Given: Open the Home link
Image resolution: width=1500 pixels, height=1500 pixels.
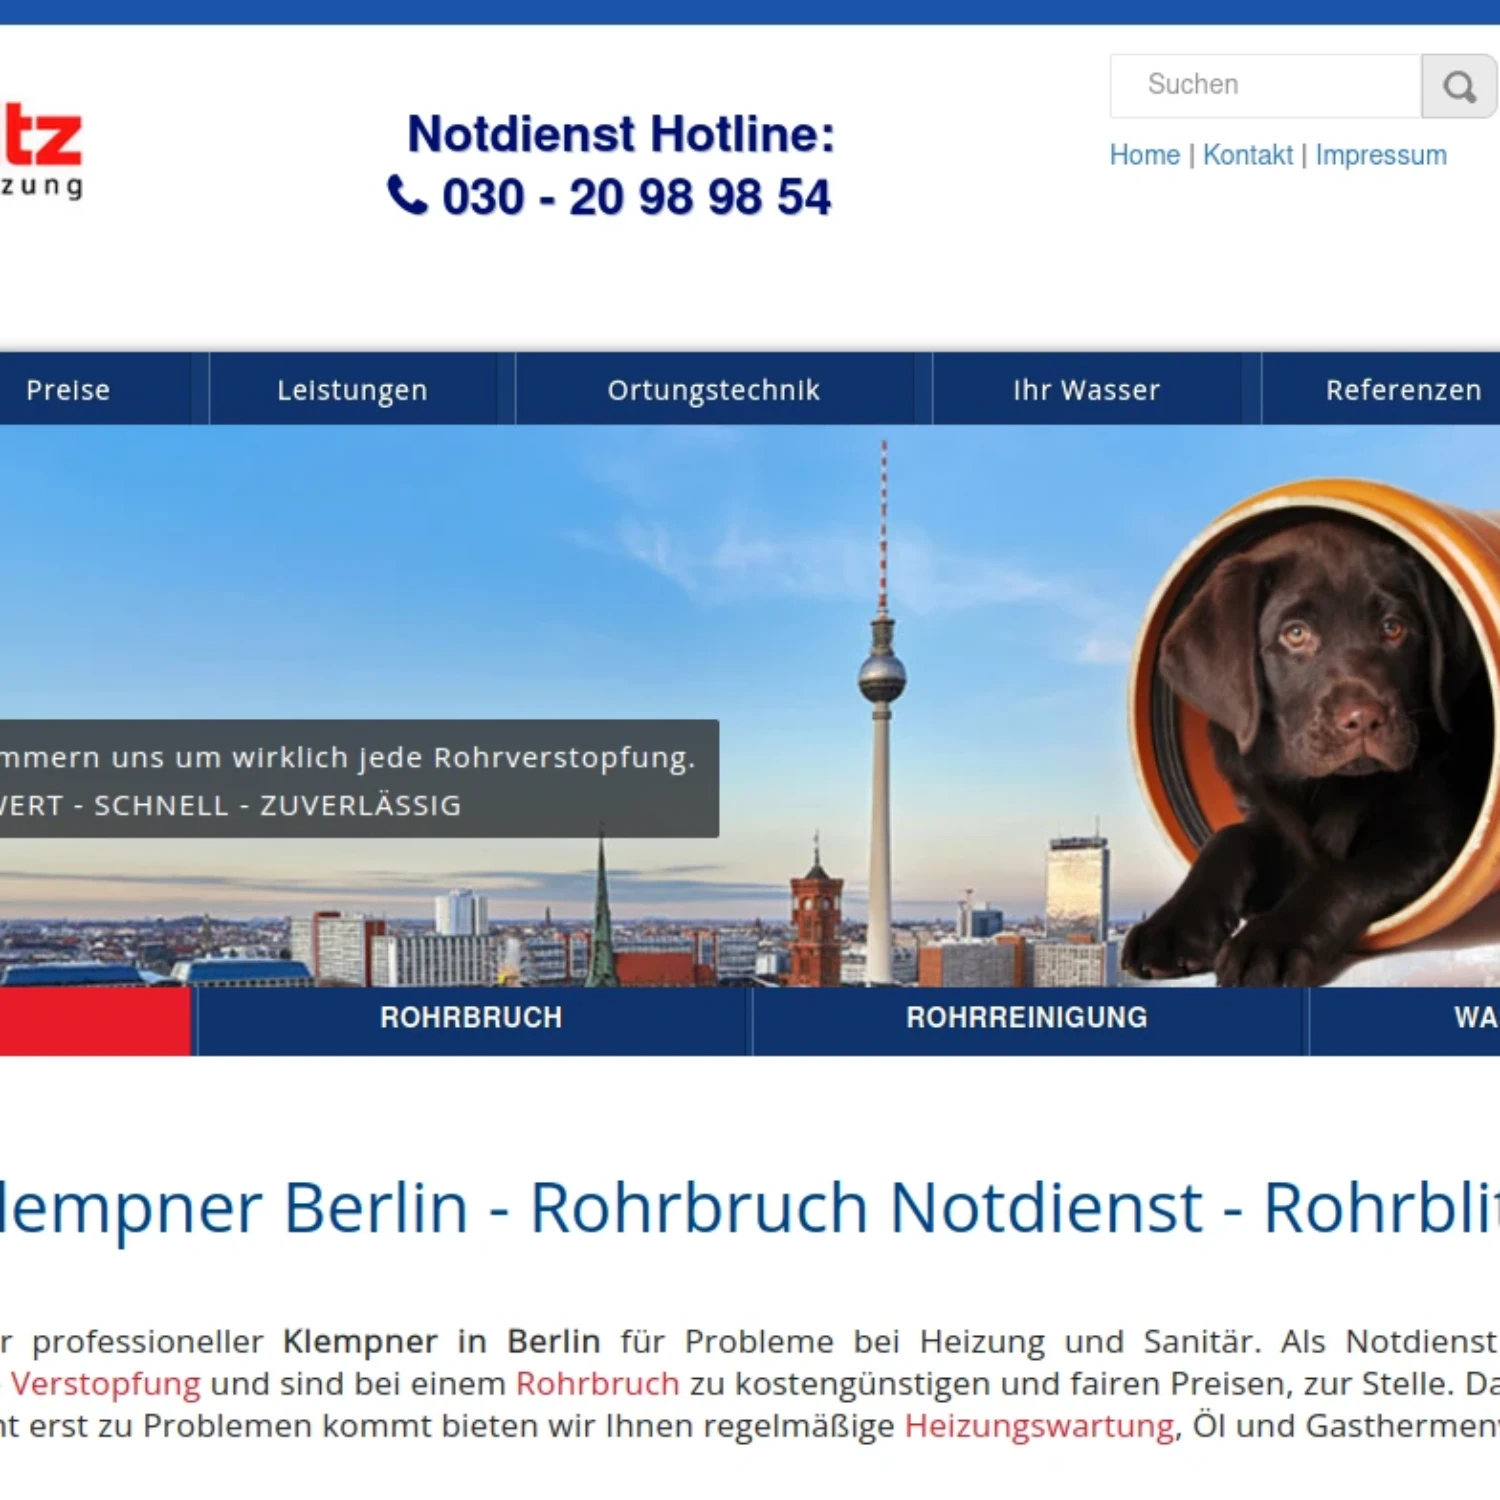Looking at the screenshot, I should [x=1145, y=155].
